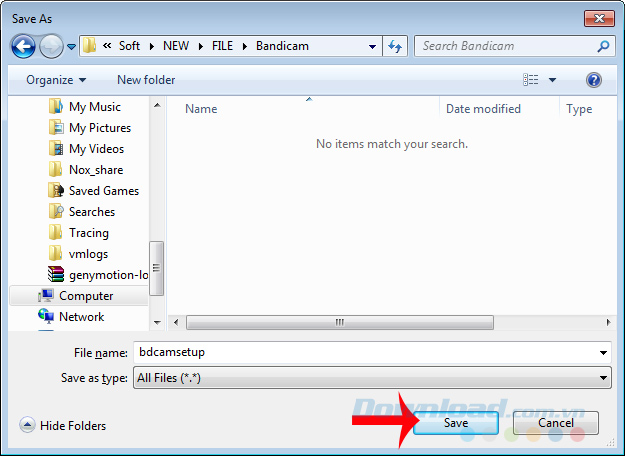The image size is (625, 456).
Task: Sort by the Type column header
Action: point(579,109)
